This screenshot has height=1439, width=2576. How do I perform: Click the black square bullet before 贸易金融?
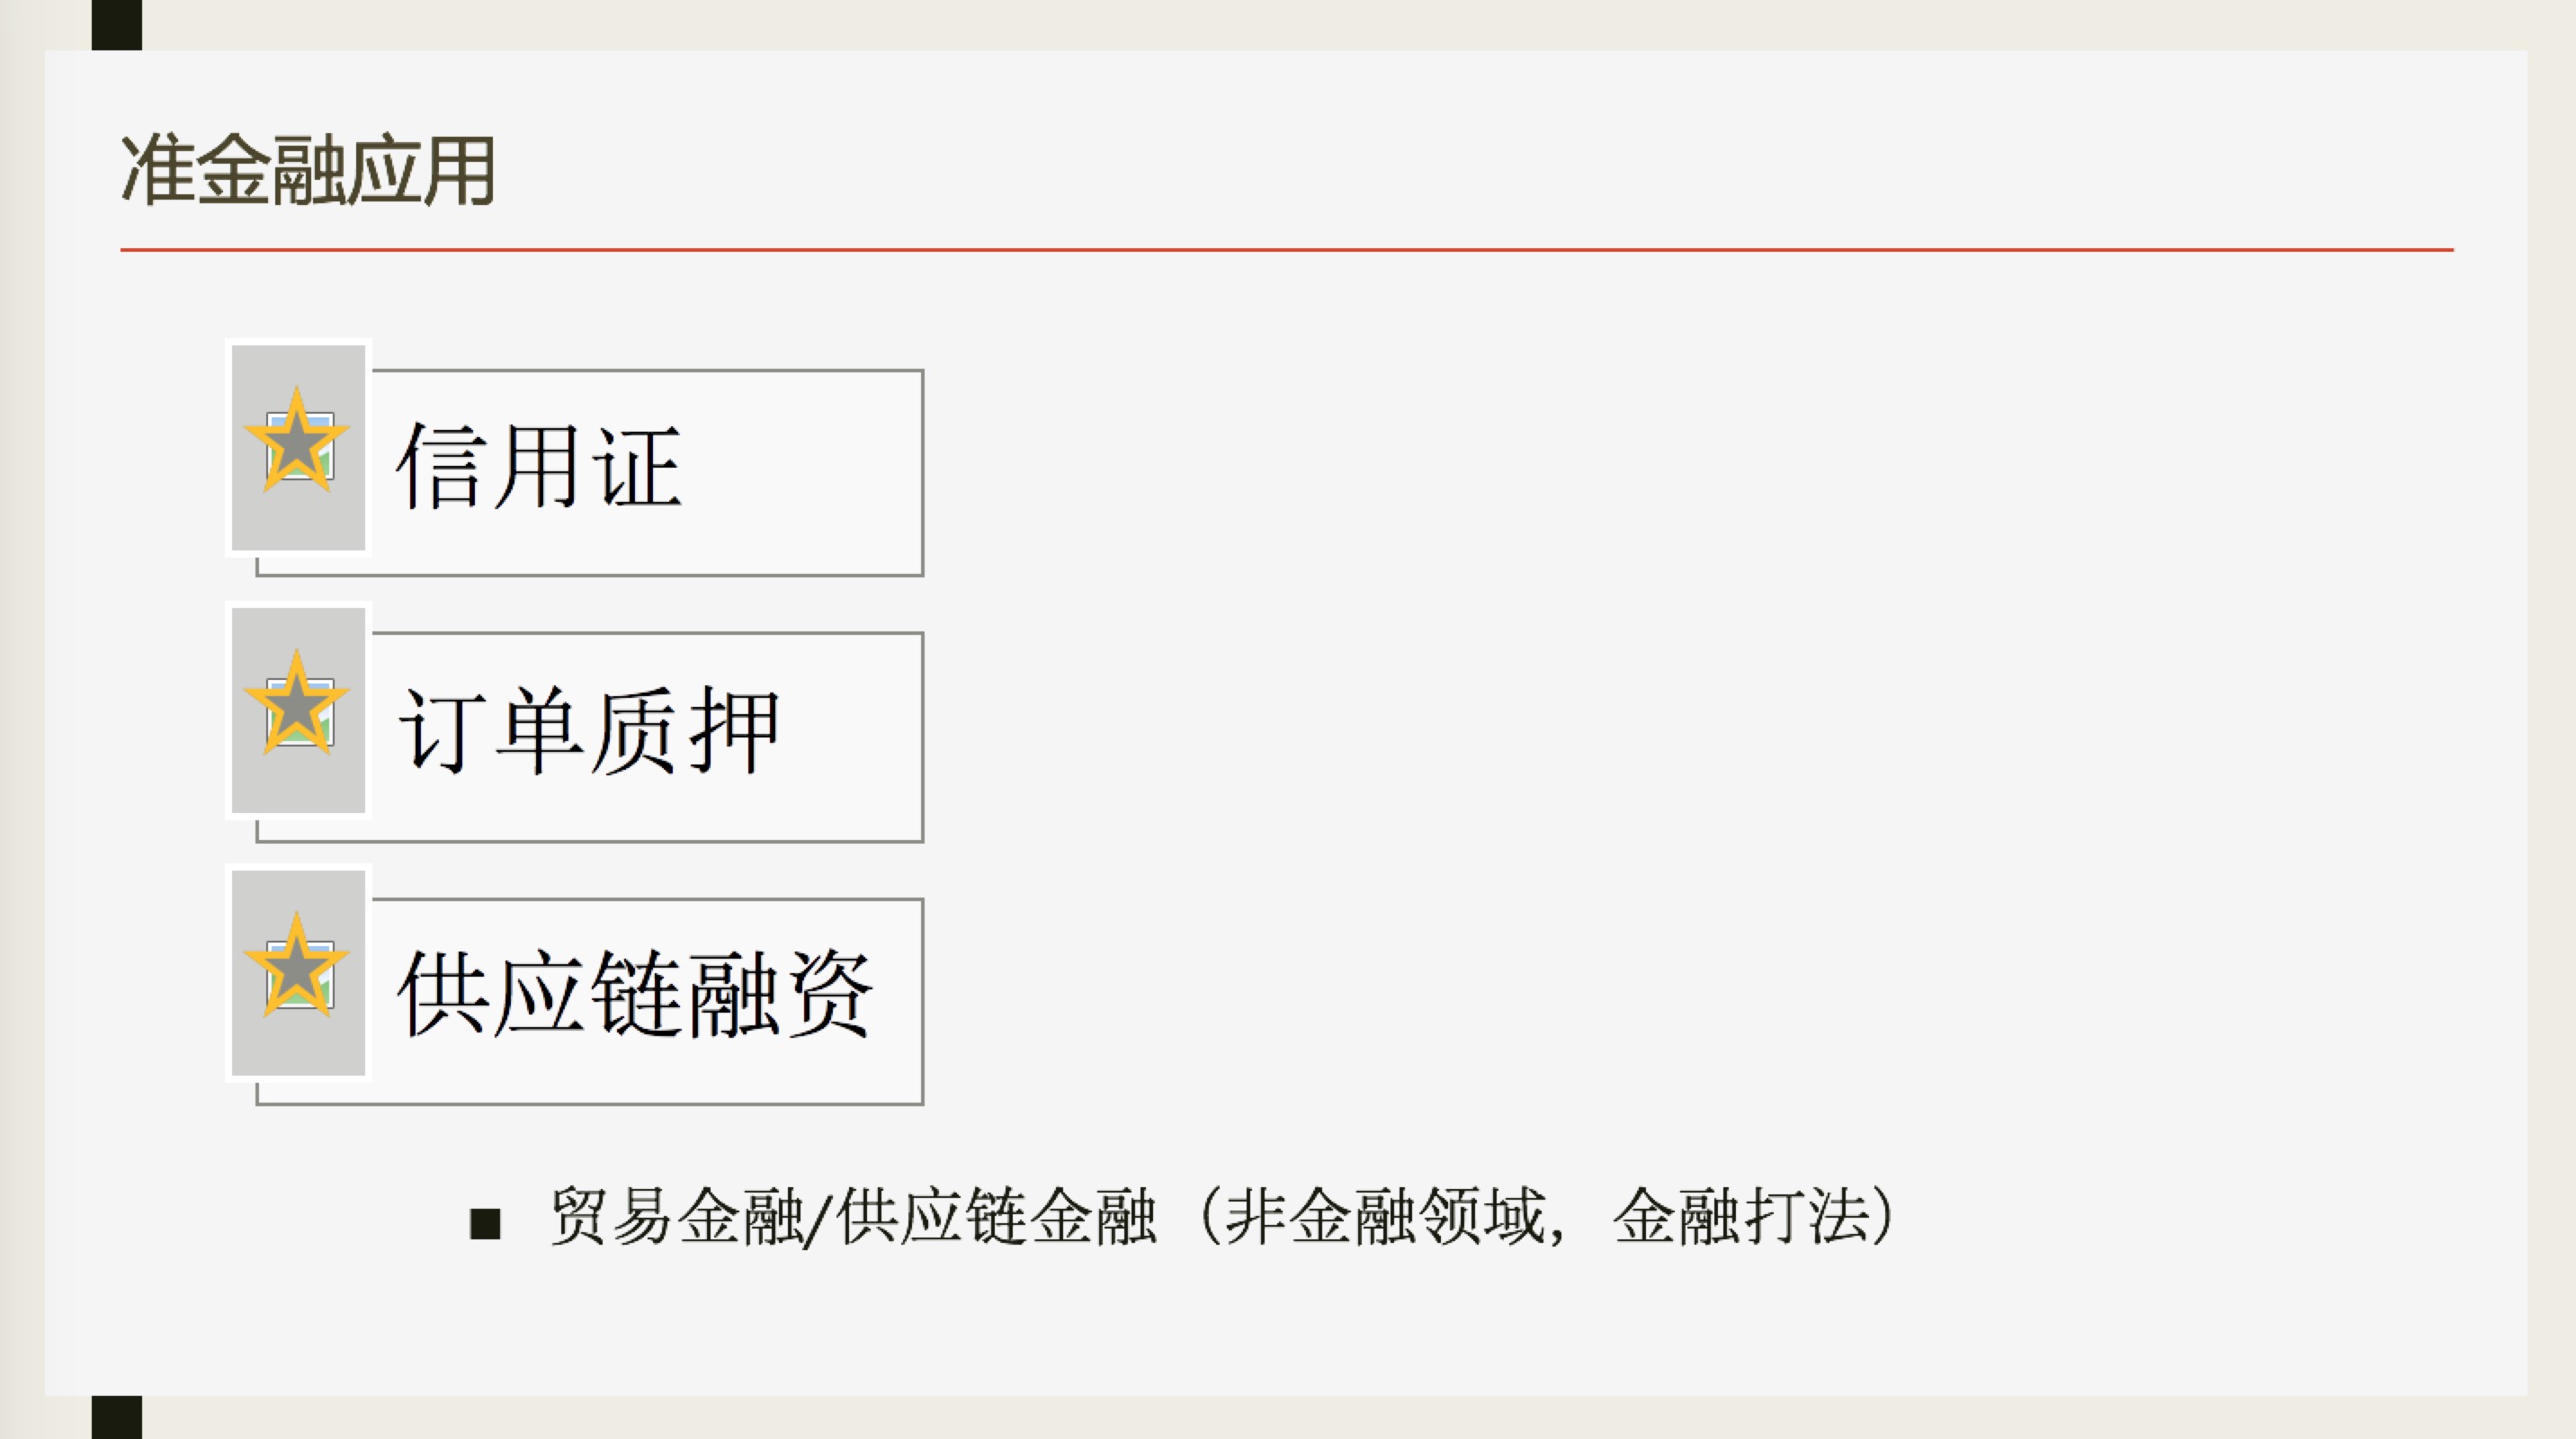click(485, 1223)
